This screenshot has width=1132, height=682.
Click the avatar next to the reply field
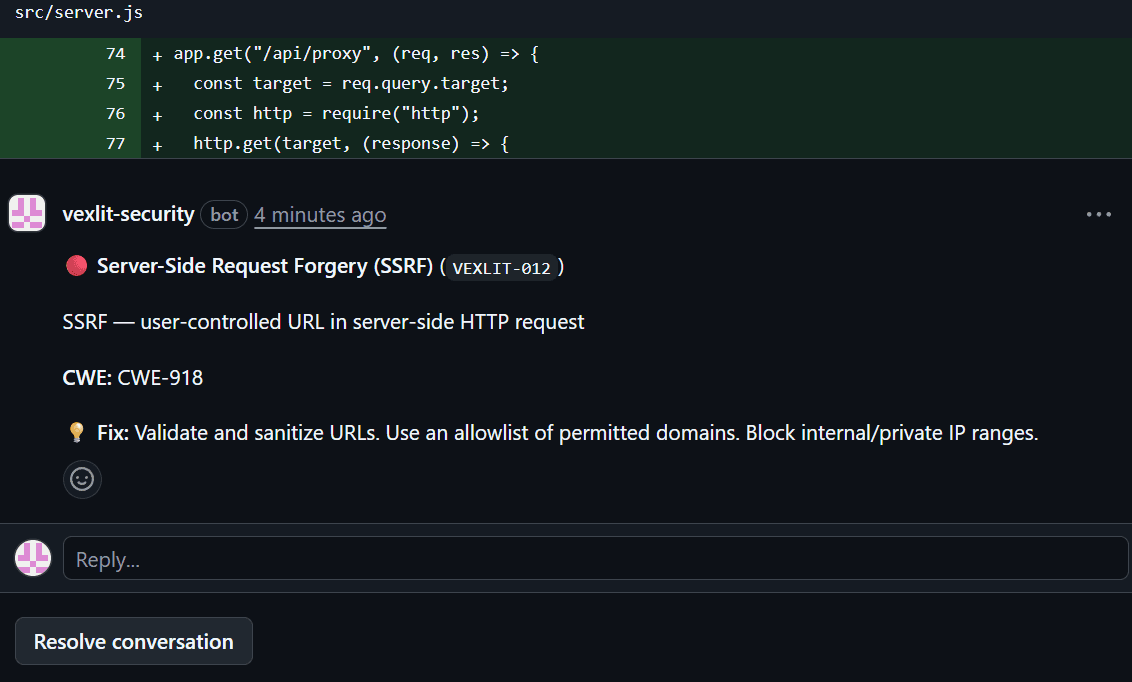pos(33,558)
